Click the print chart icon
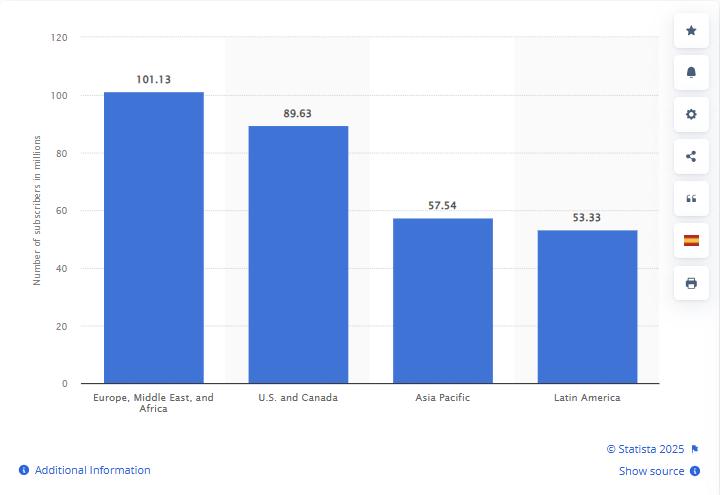 click(691, 283)
